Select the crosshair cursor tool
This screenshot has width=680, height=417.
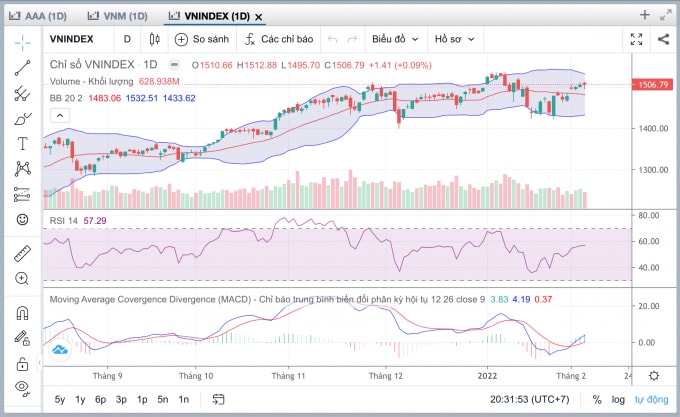23,42
